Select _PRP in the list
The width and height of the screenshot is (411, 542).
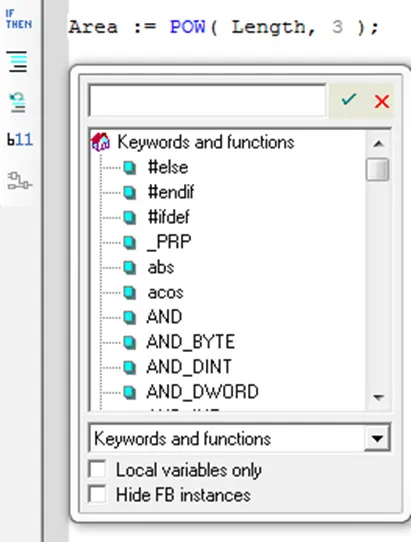click(169, 242)
